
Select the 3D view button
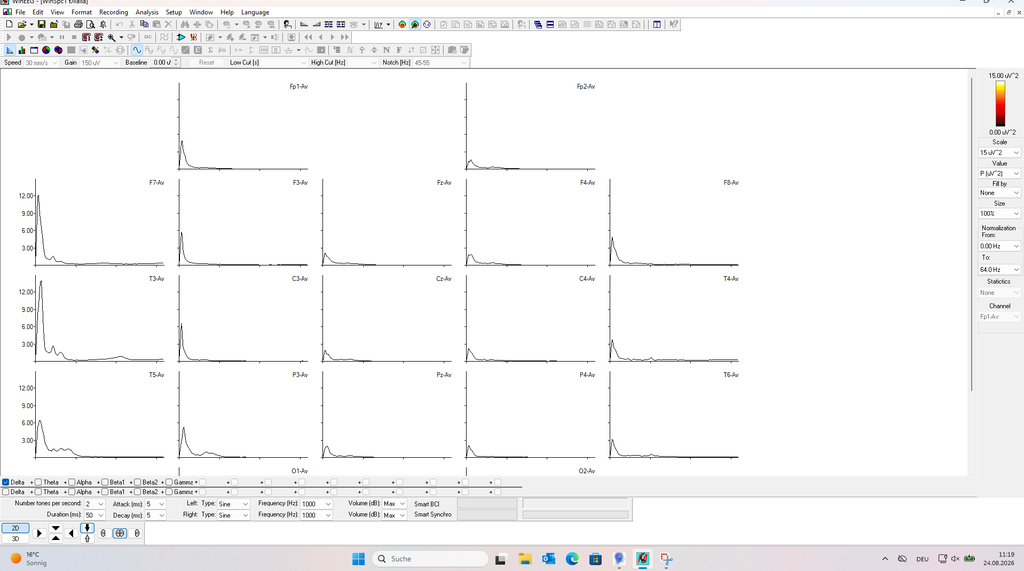15,539
